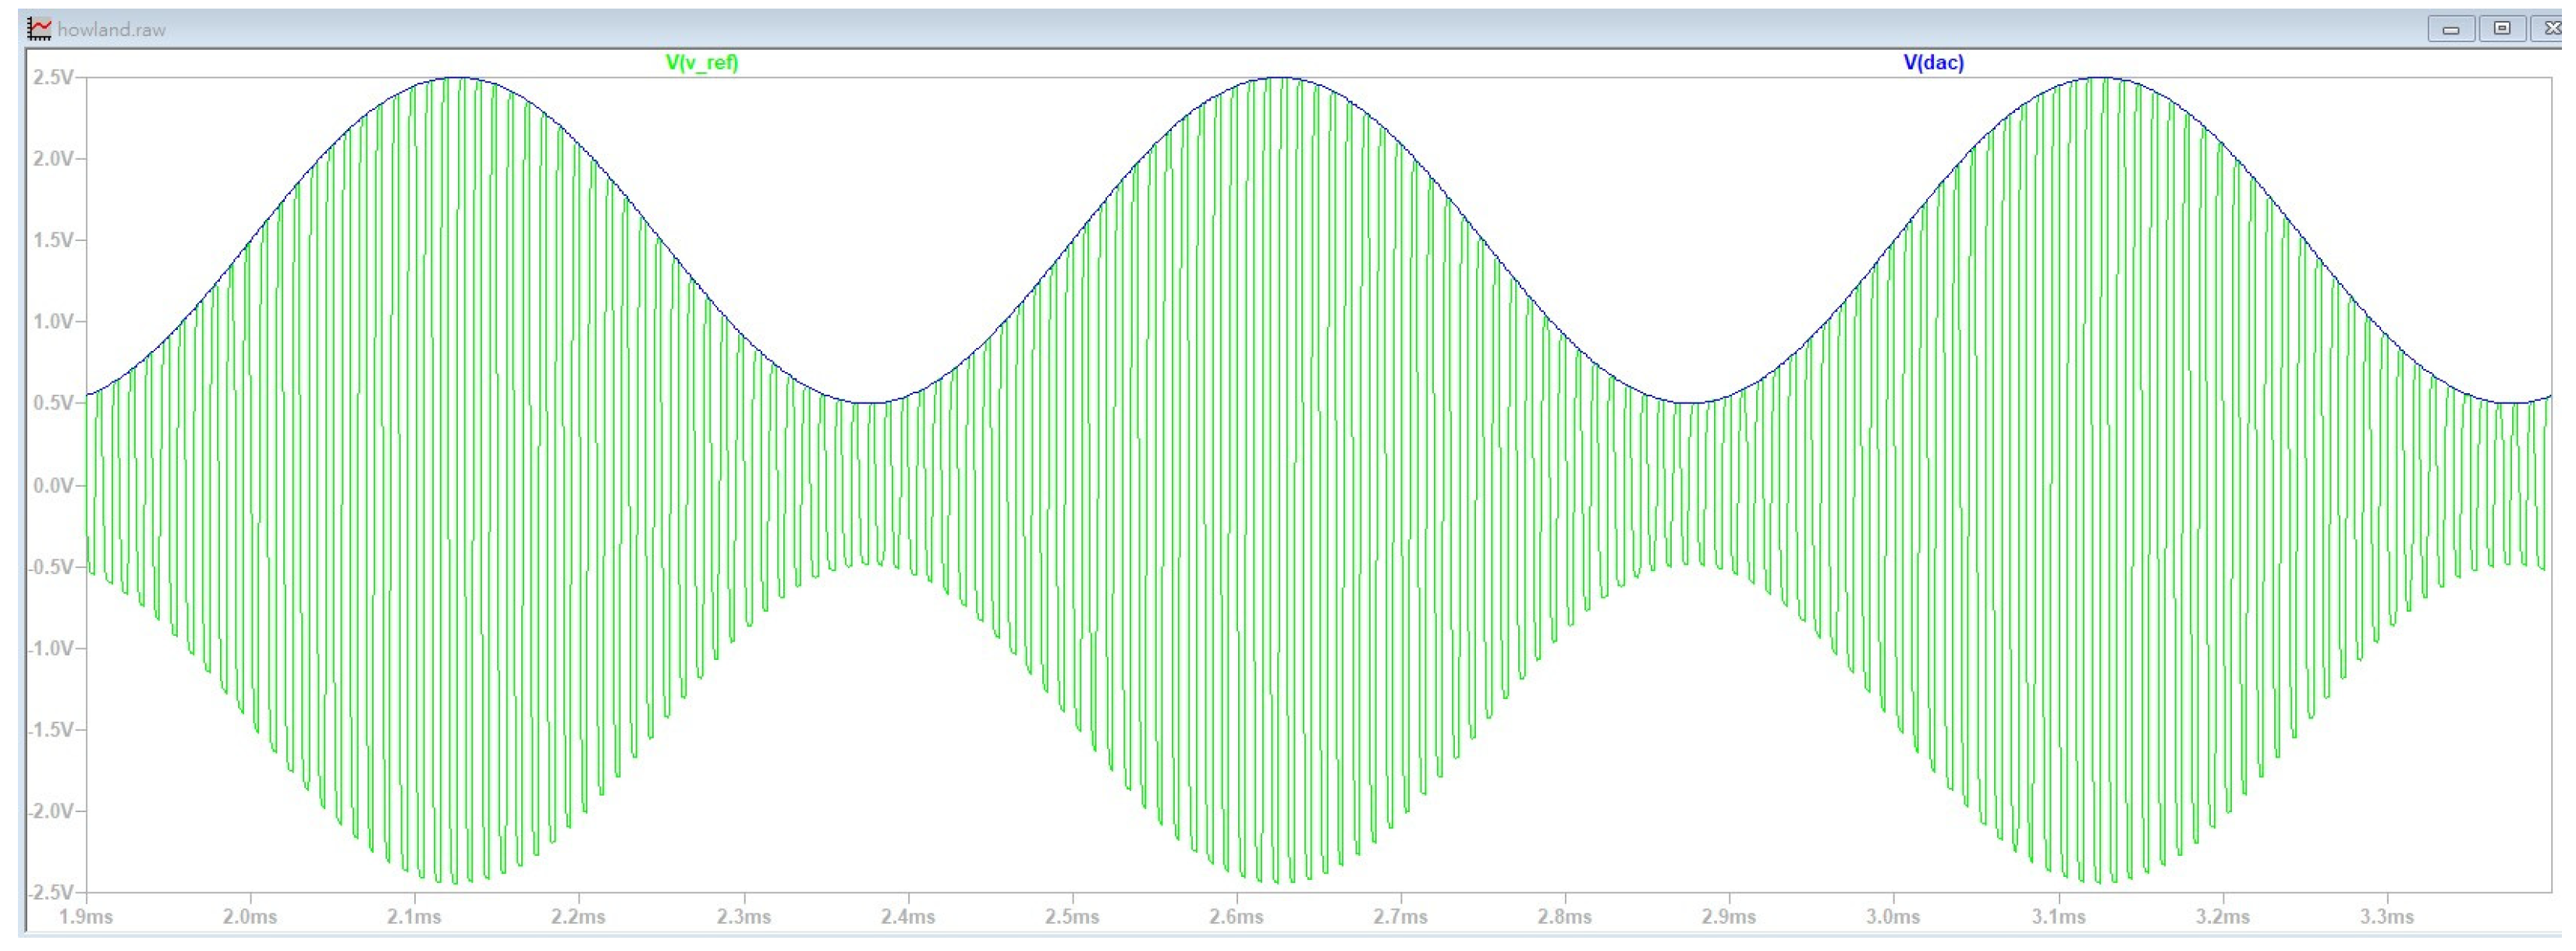Image resolution: width=2576 pixels, height=951 pixels.
Task: Select the blue V(dac) trace label
Action: pyautogui.click(x=1933, y=63)
